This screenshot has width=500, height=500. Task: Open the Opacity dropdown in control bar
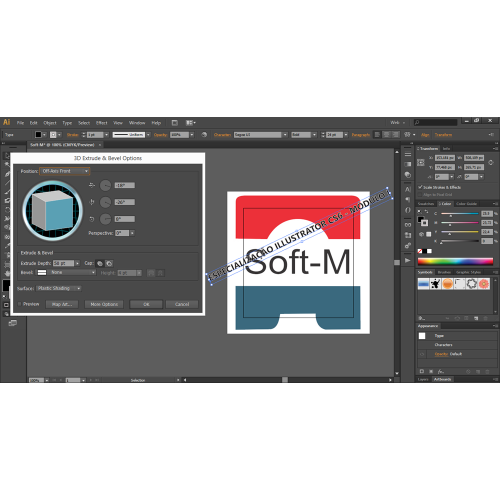click(192, 135)
